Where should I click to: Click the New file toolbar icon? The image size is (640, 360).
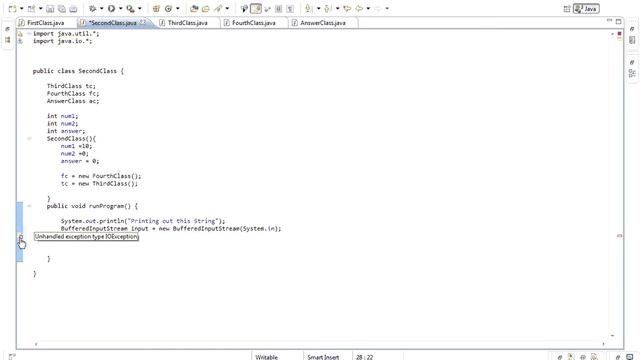click(12, 9)
